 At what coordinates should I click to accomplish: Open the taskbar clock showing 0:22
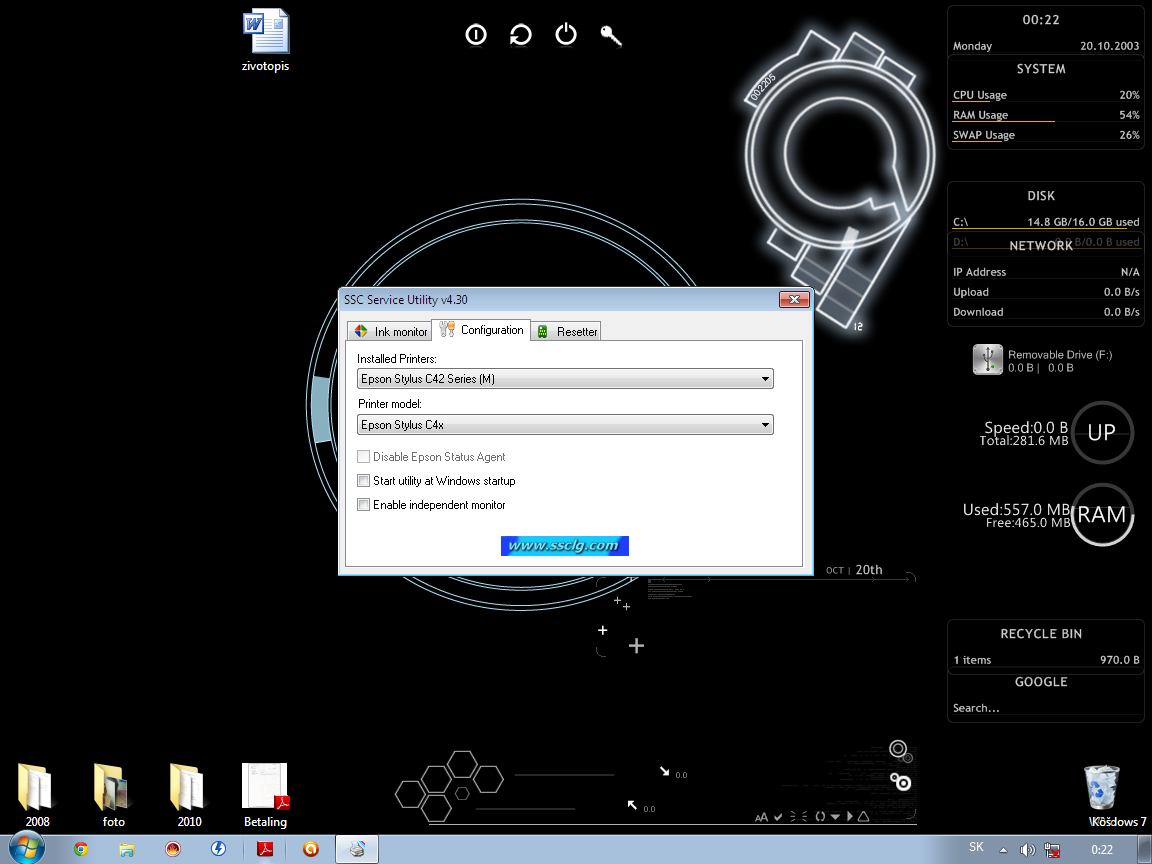1101,850
